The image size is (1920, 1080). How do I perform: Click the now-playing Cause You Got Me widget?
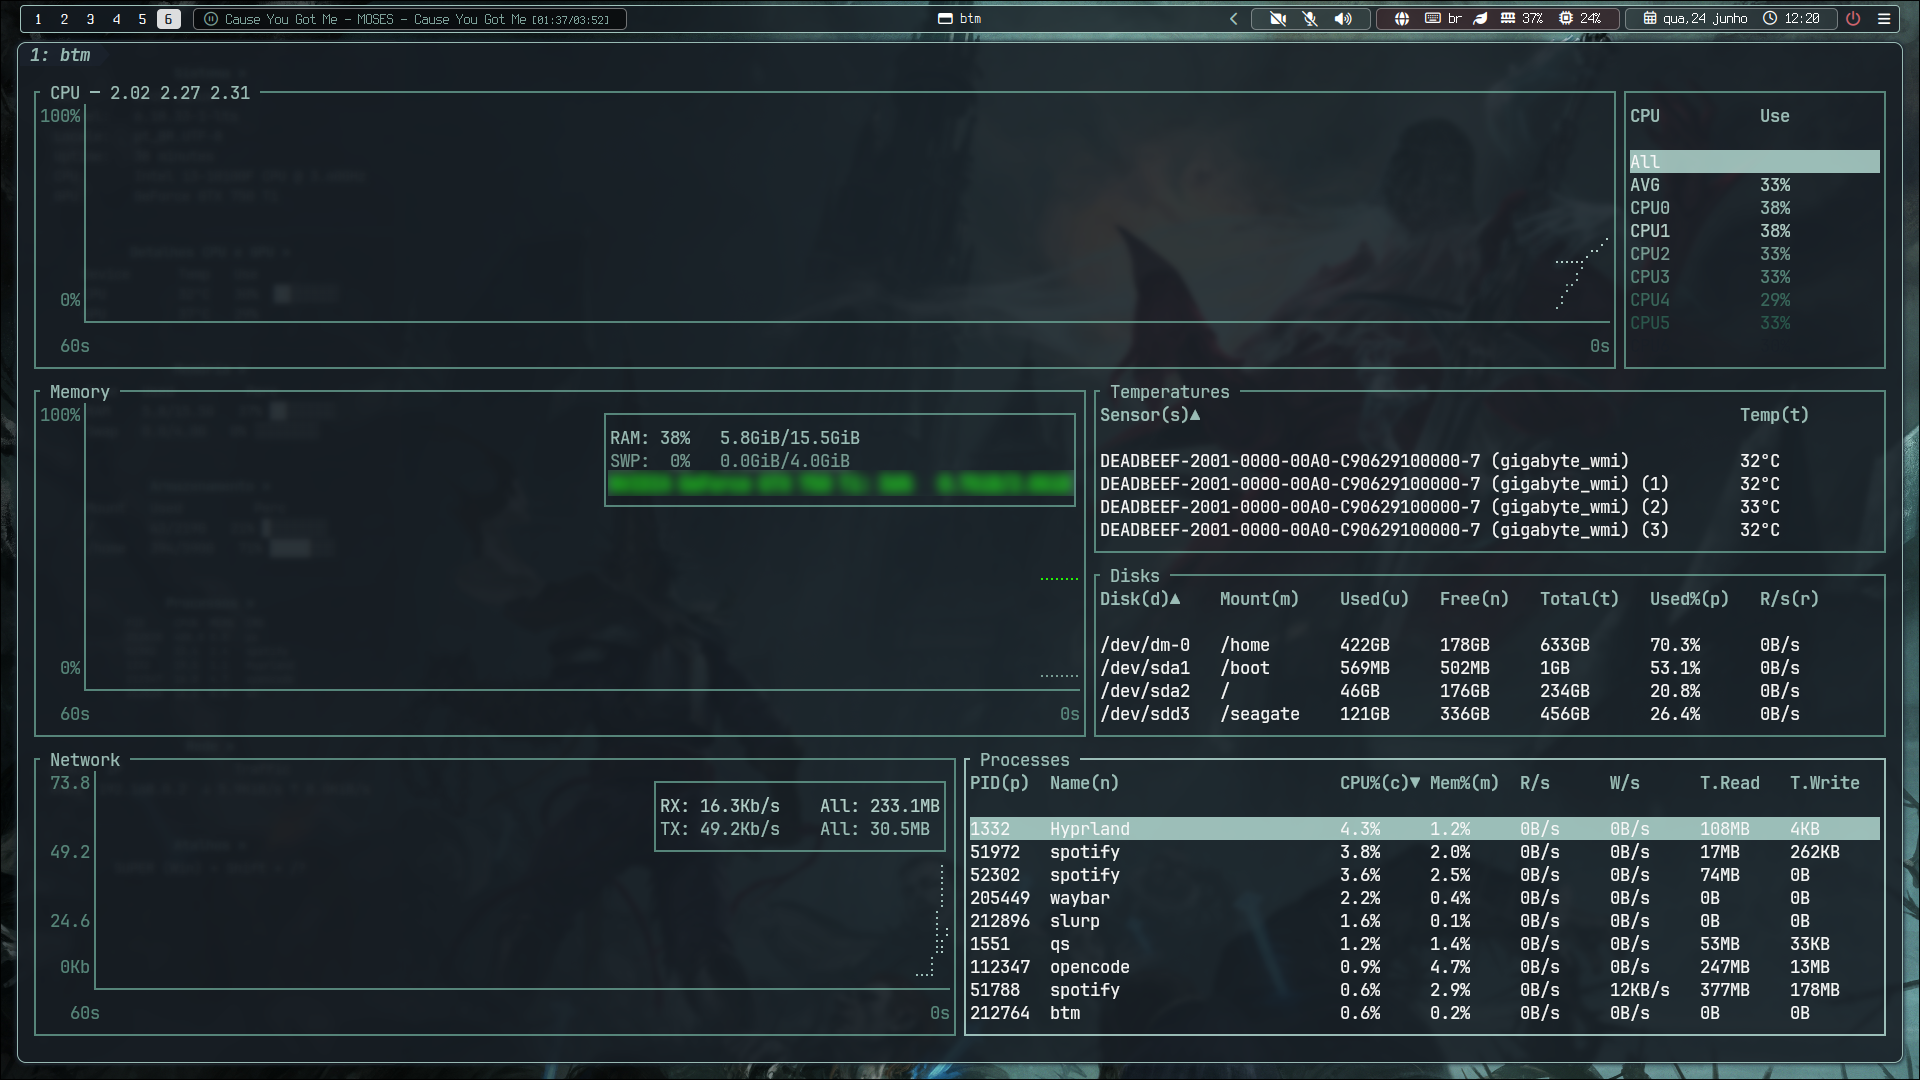tap(409, 19)
